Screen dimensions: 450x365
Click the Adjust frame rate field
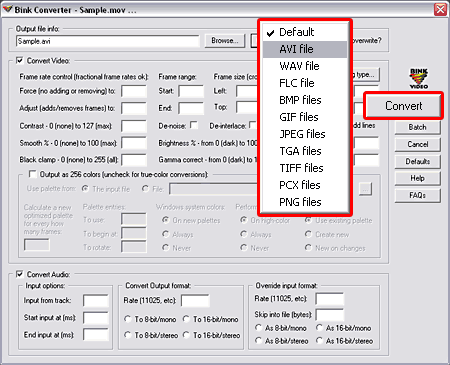coord(134,108)
